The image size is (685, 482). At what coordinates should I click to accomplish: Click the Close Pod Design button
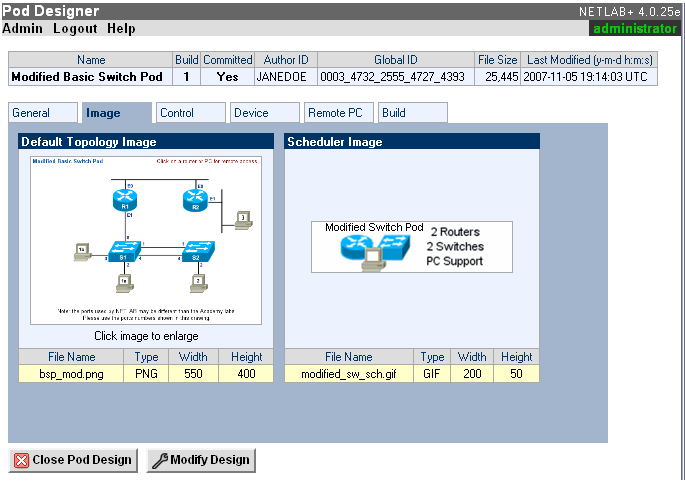(x=73, y=460)
